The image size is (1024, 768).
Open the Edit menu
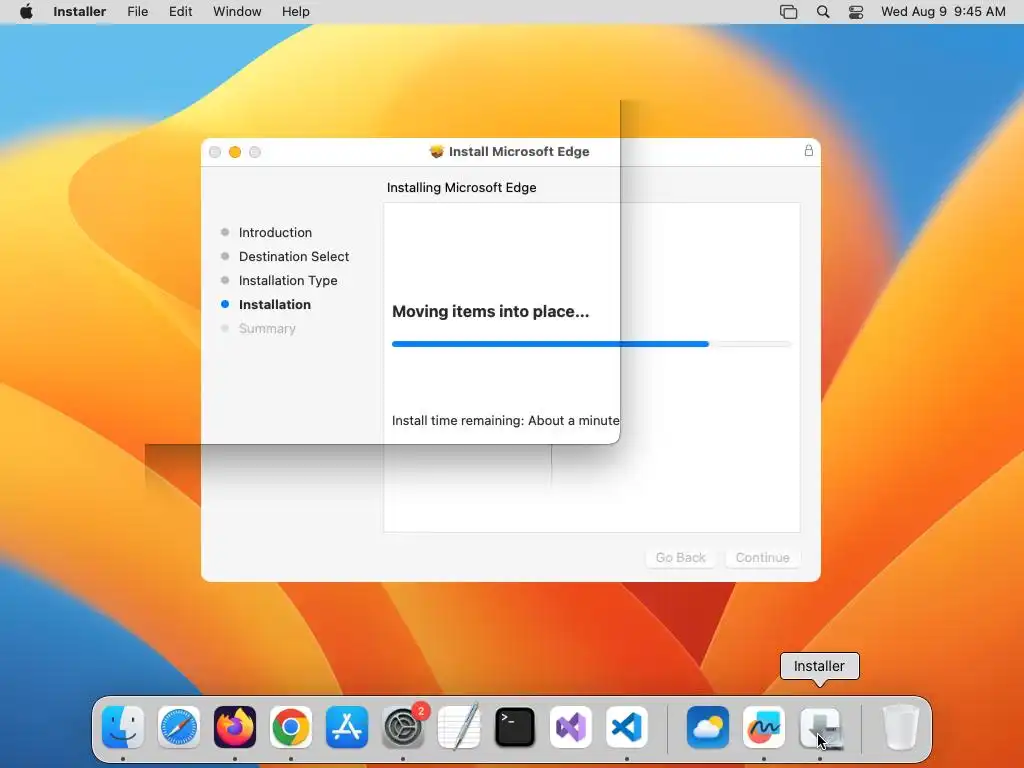point(180,12)
